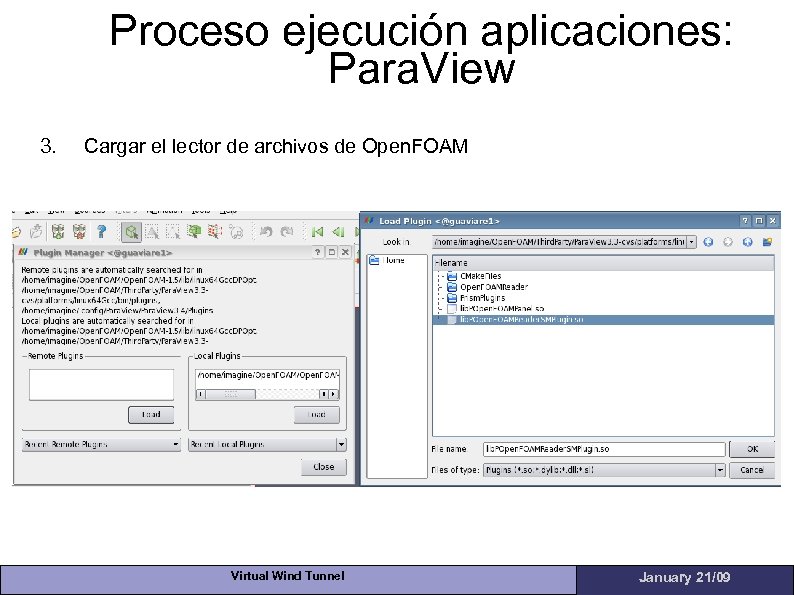Select libPOpenFOAMPanel.so file
The height and width of the screenshot is (595, 794).
[496, 308]
